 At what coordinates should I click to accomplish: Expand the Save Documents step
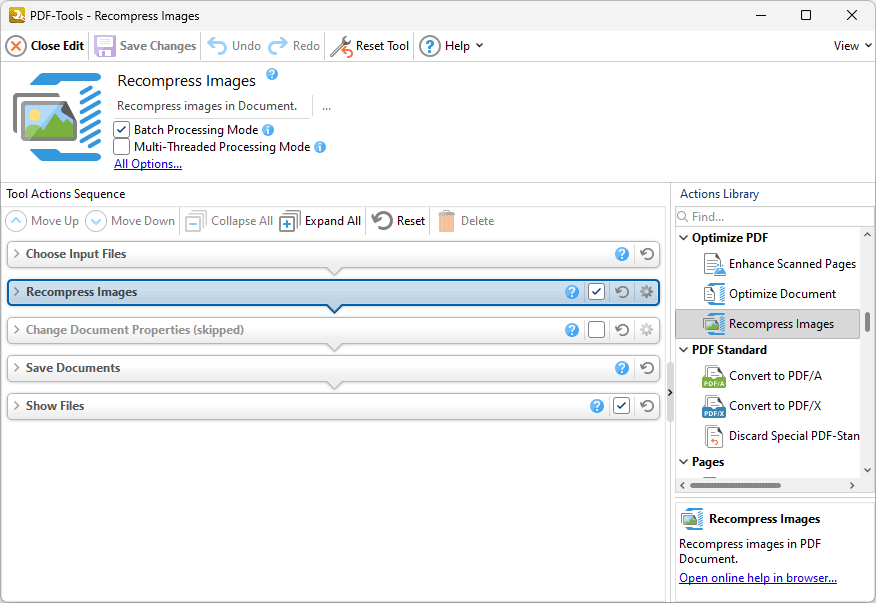[17, 368]
